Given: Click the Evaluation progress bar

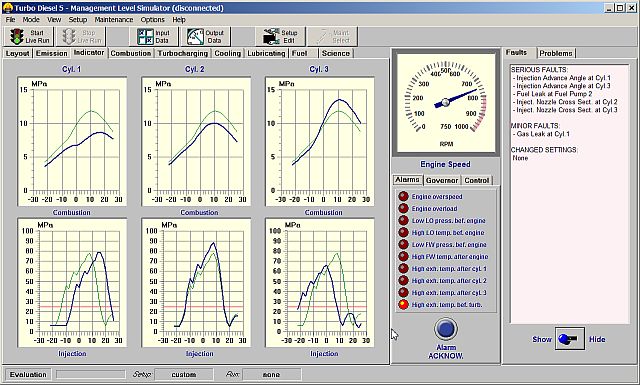Looking at the screenshot, I should tap(91, 374).
